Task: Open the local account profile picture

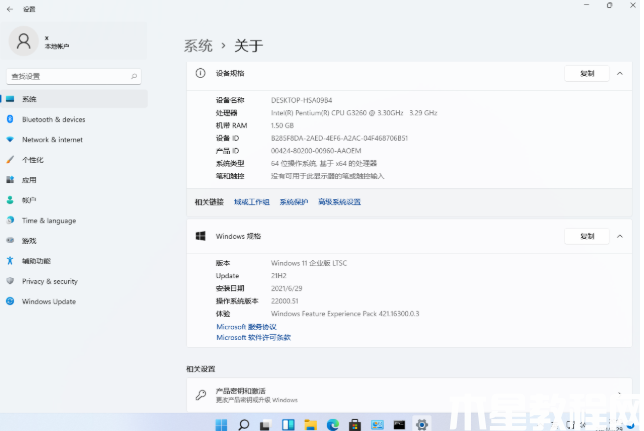Action: 23,41
